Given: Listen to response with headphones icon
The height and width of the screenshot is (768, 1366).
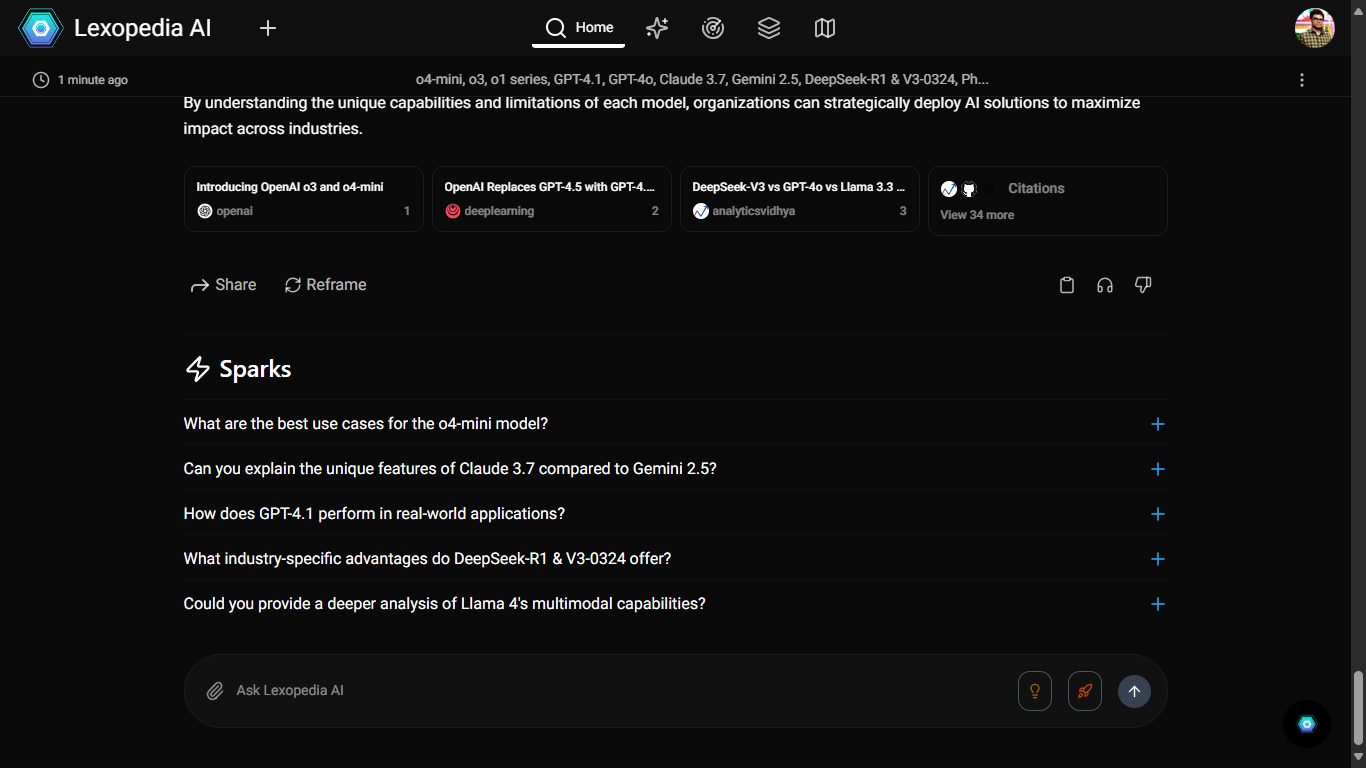Looking at the screenshot, I should pyautogui.click(x=1105, y=285).
